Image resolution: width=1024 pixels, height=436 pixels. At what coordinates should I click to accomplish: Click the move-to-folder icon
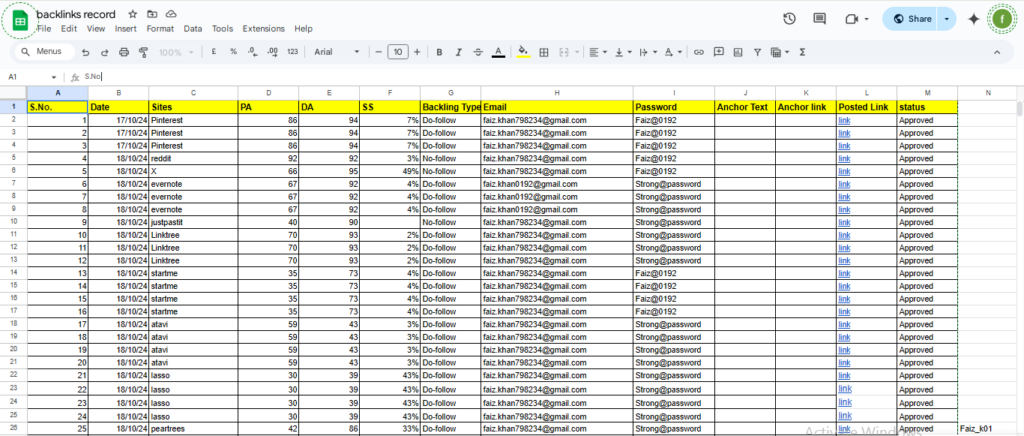click(152, 14)
